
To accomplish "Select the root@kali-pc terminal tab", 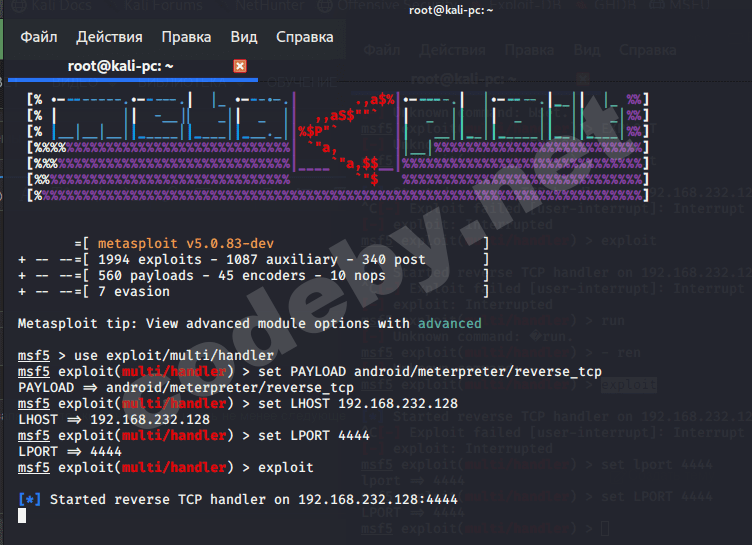I will click(x=120, y=66).
